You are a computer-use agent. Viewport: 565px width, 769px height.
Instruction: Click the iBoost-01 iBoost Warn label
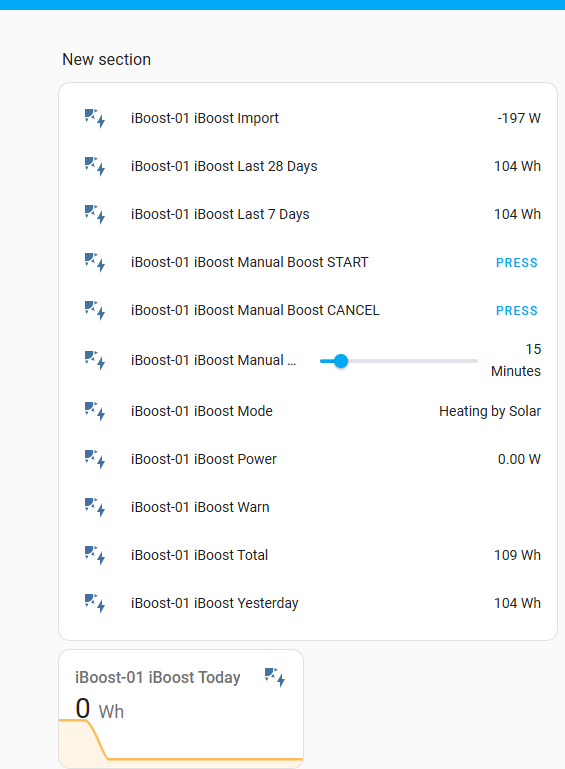point(200,507)
